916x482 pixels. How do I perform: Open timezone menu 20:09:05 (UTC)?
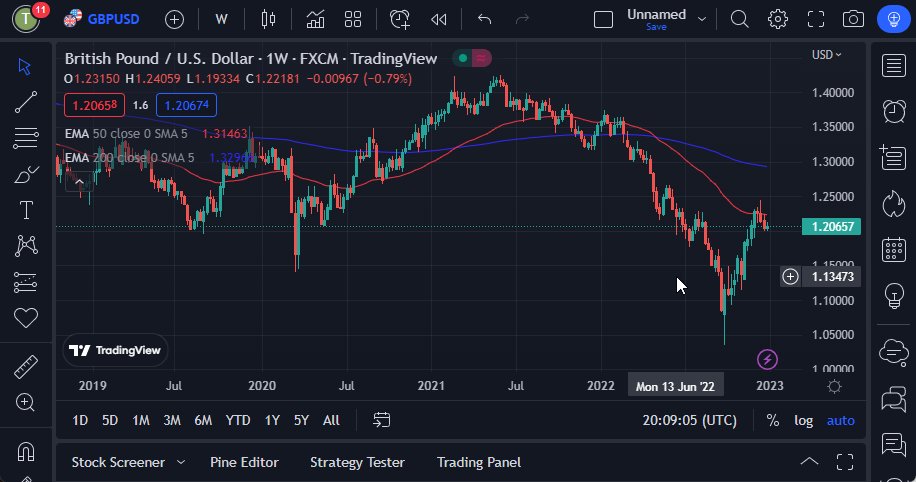point(689,420)
